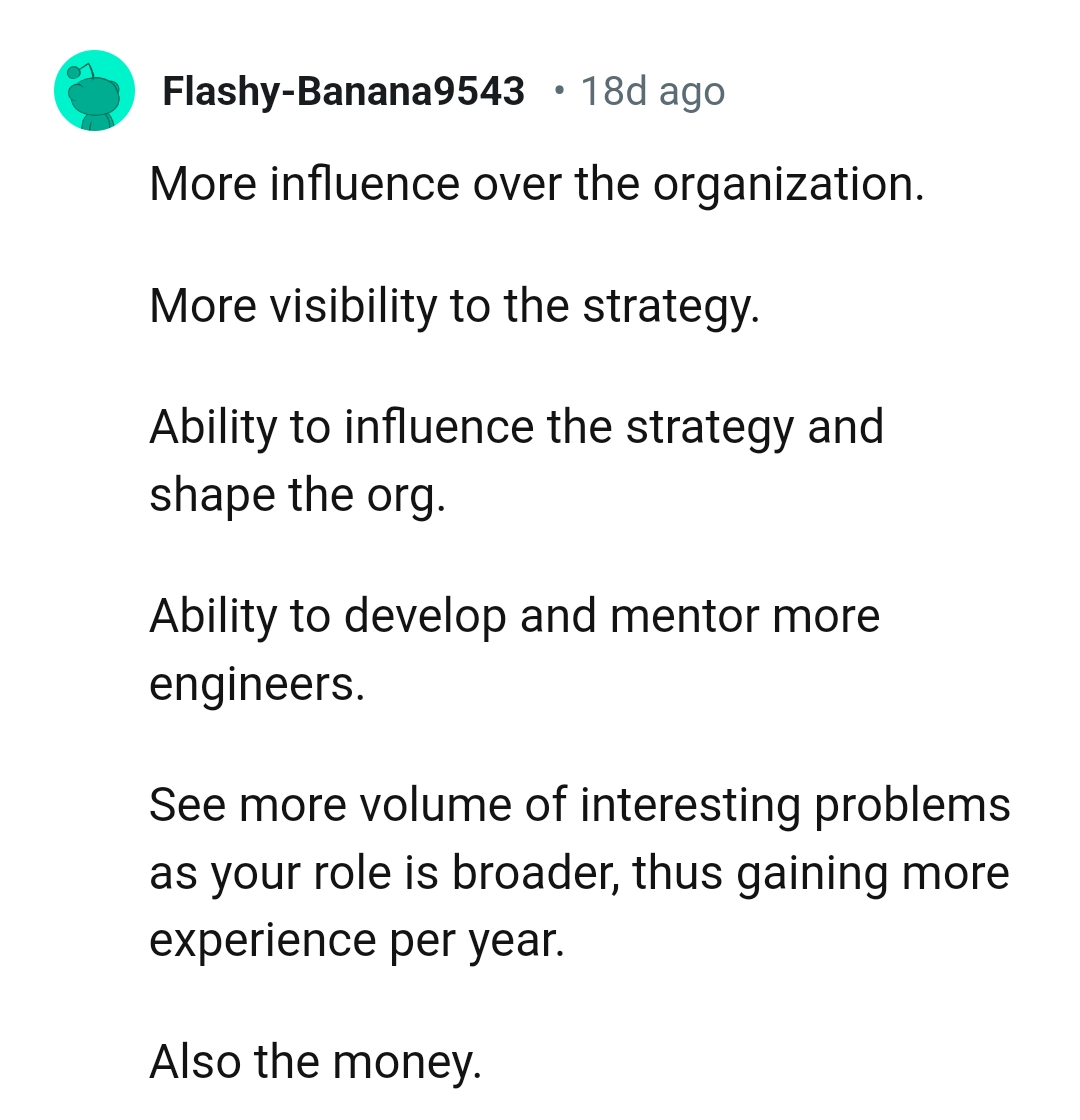Click the word engineers in the comment
Screen dimensions: 1080x1120
pos(256,683)
